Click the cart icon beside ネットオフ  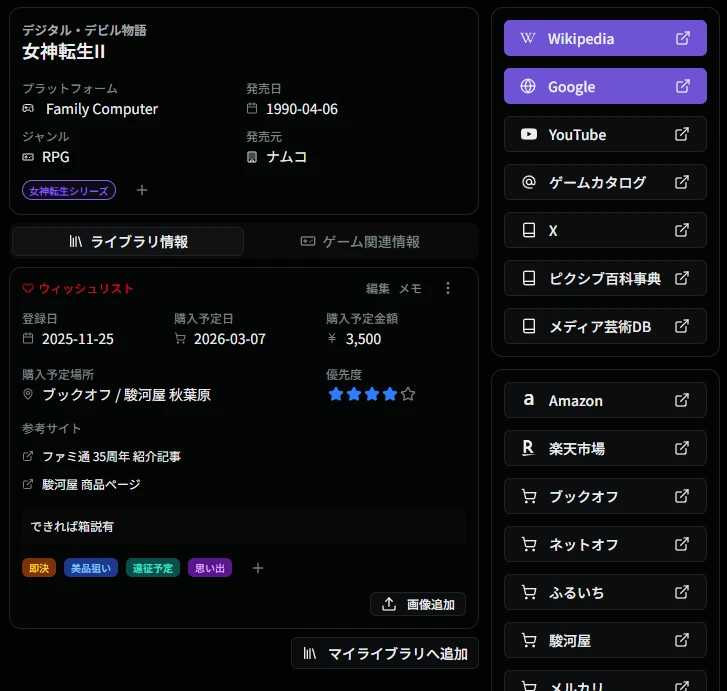click(529, 544)
